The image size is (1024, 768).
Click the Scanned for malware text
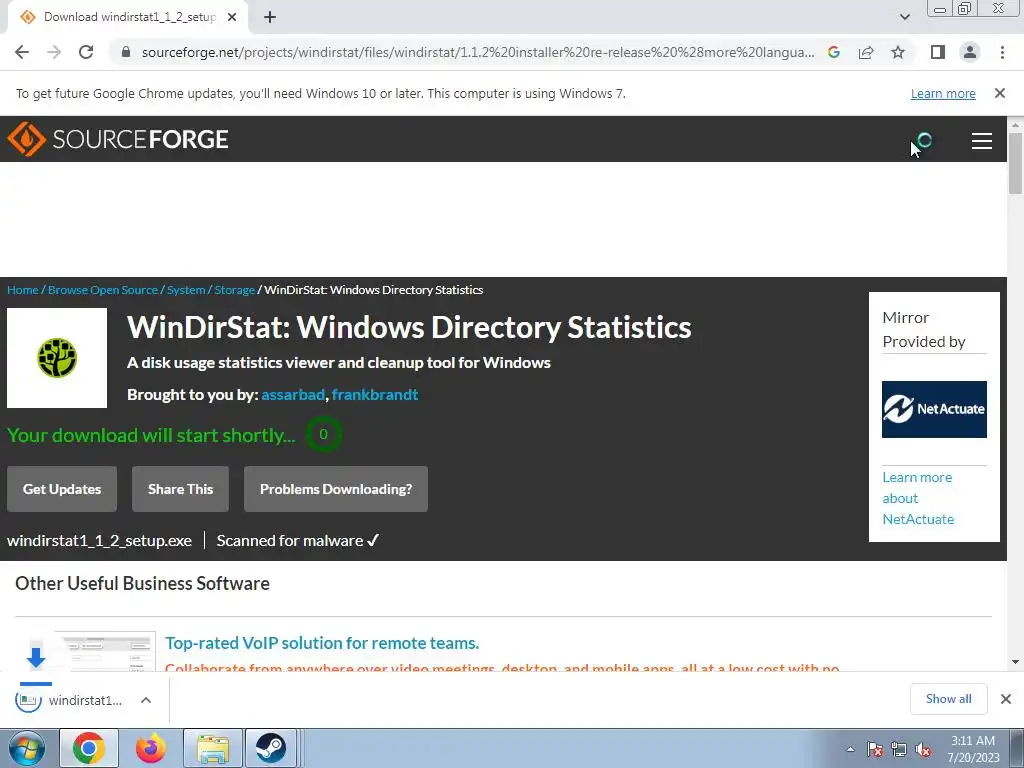[x=298, y=541]
